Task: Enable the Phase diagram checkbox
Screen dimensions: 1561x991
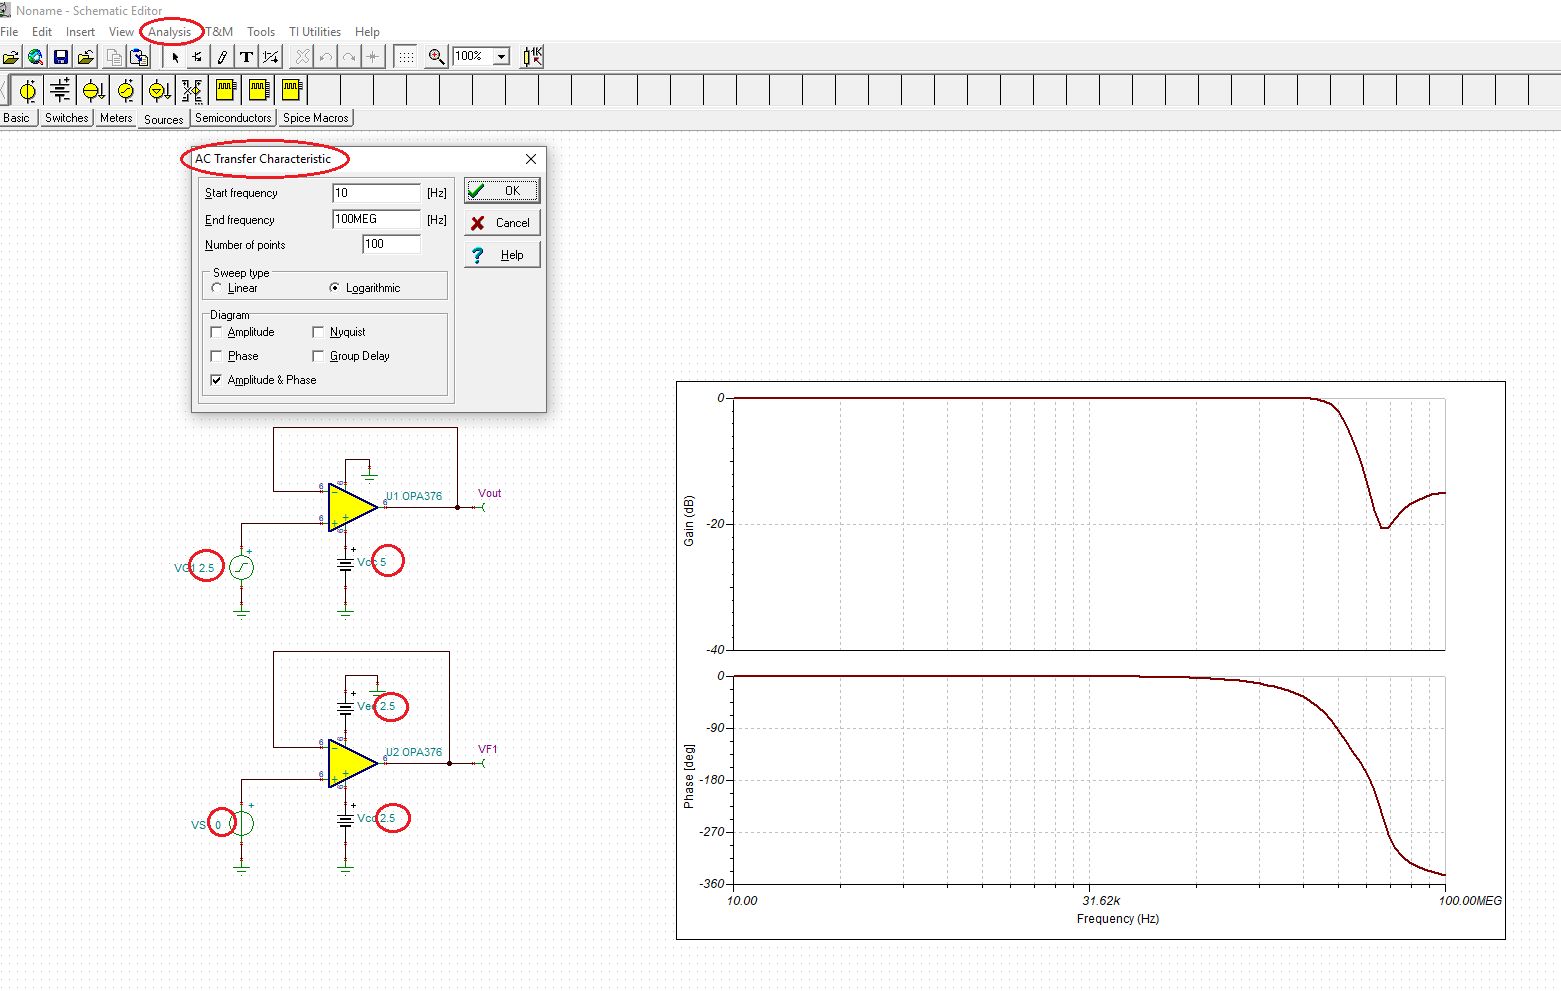Action: [x=216, y=356]
